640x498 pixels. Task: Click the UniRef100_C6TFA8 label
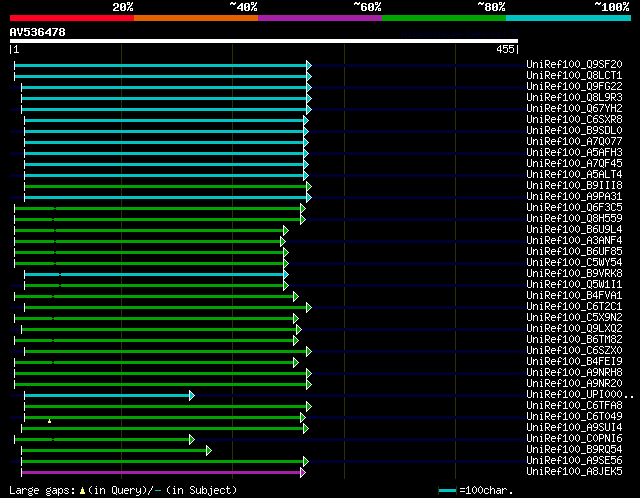pyautogui.click(x=574, y=405)
